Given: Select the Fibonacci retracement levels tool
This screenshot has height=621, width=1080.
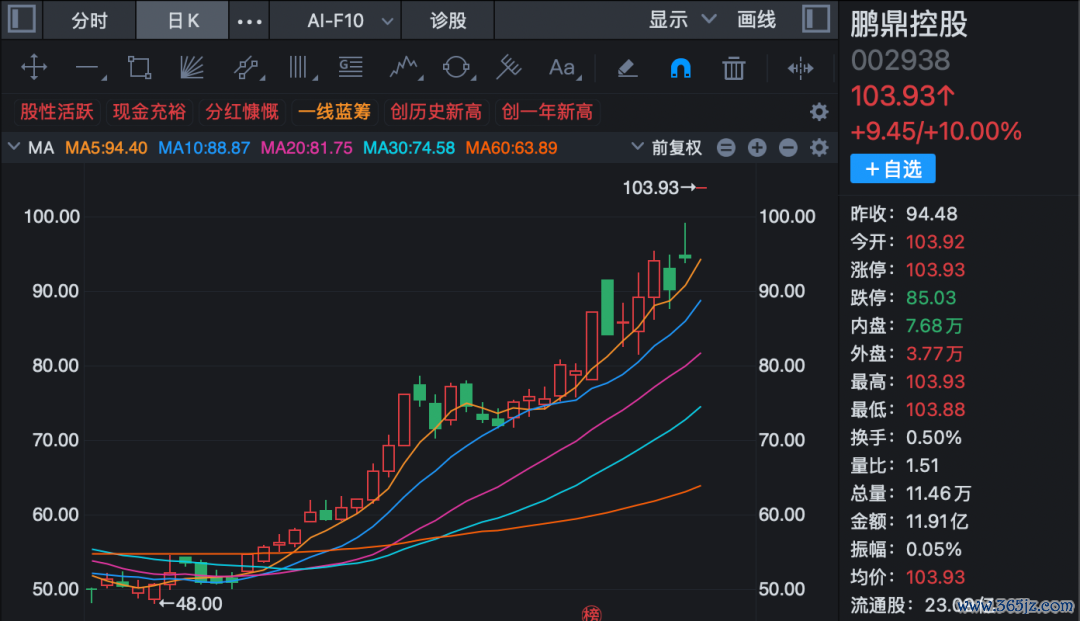Looking at the screenshot, I should tap(351, 67).
